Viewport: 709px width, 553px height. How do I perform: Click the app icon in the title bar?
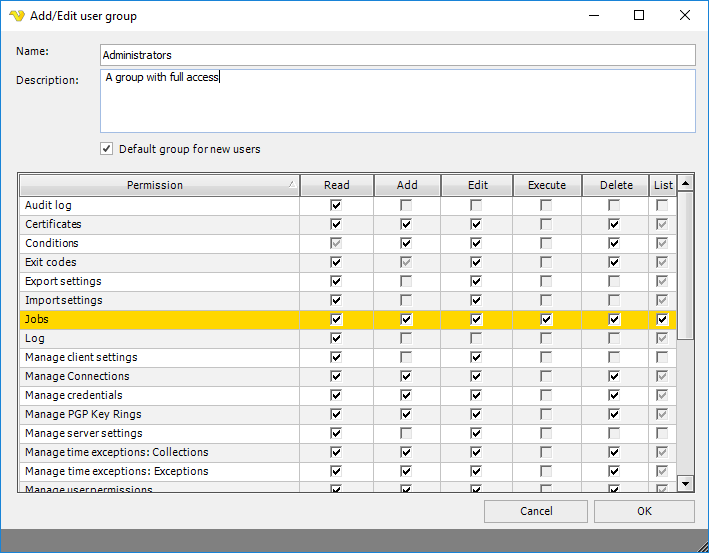(16, 16)
